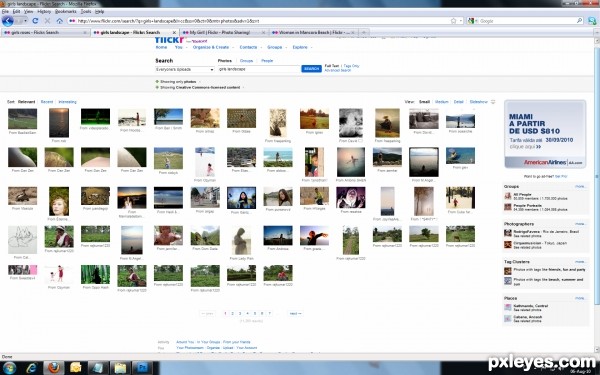Switch view to Medium thumbnails

point(441,102)
